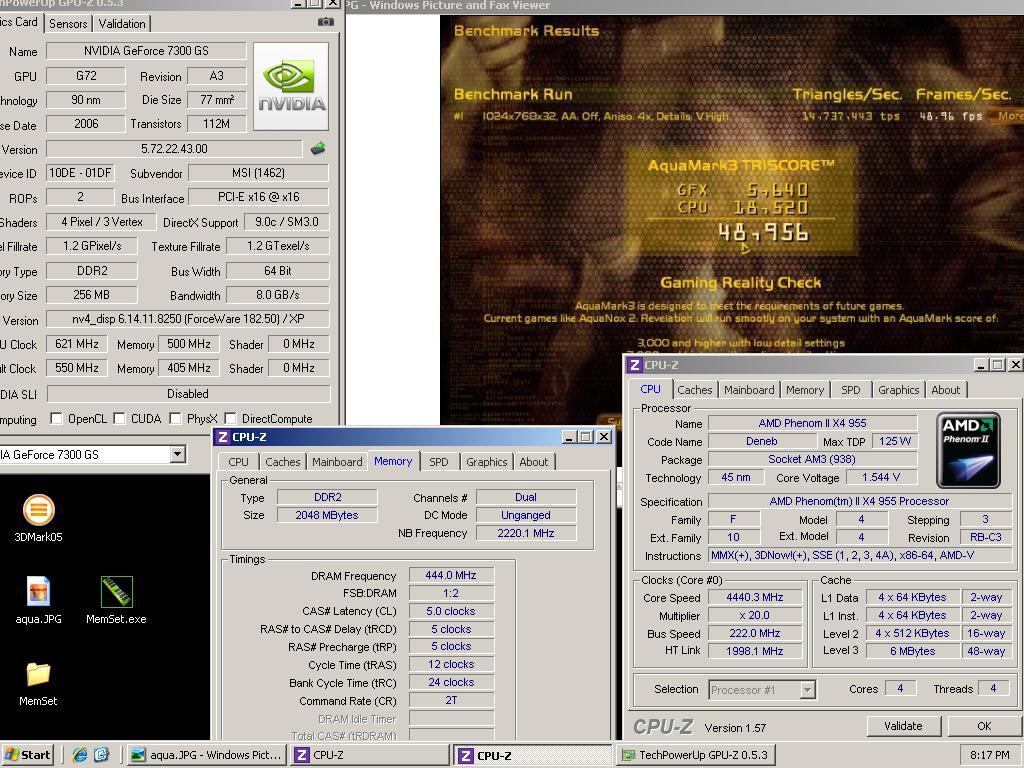Click the Level 3 cache value 6 MBytes
The image size is (1024, 768).
click(913, 651)
